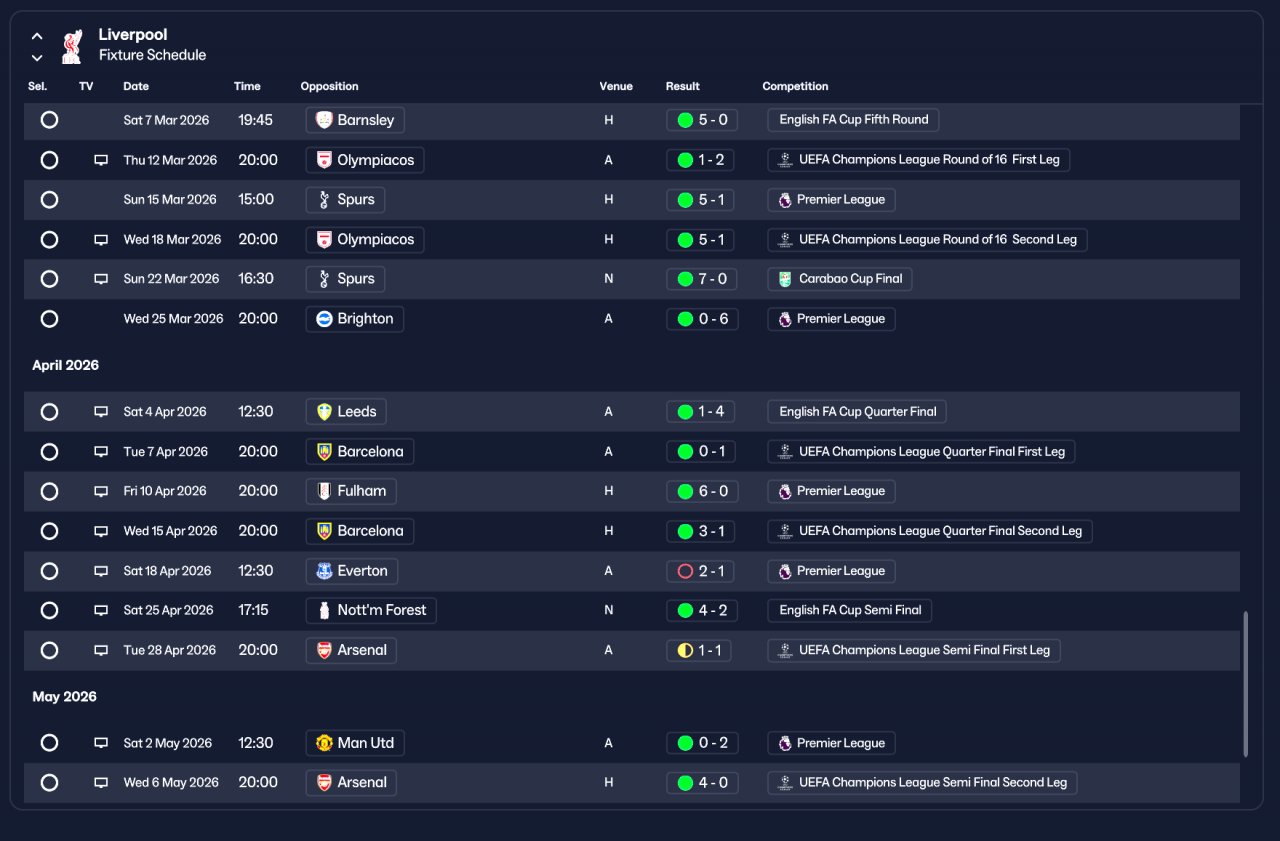Screen dimensions: 1280x841
Task: Click the Leeds club badge icon
Action: [324, 412]
